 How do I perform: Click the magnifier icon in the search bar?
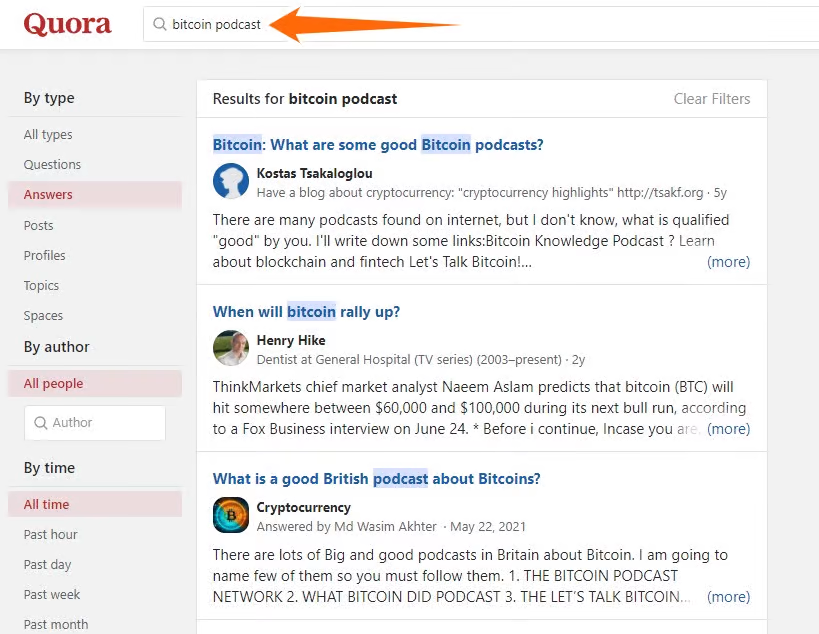tap(160, 24)
